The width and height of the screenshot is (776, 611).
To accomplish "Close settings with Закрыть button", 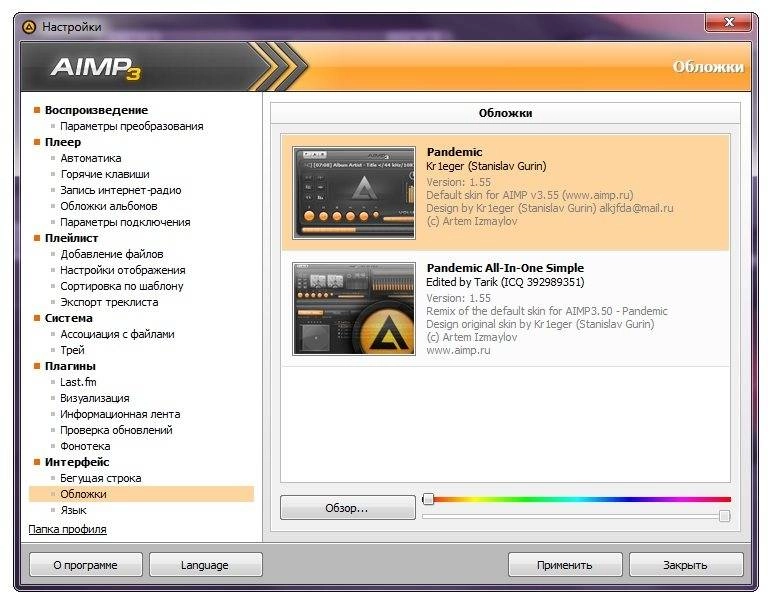I will point(686,564).
